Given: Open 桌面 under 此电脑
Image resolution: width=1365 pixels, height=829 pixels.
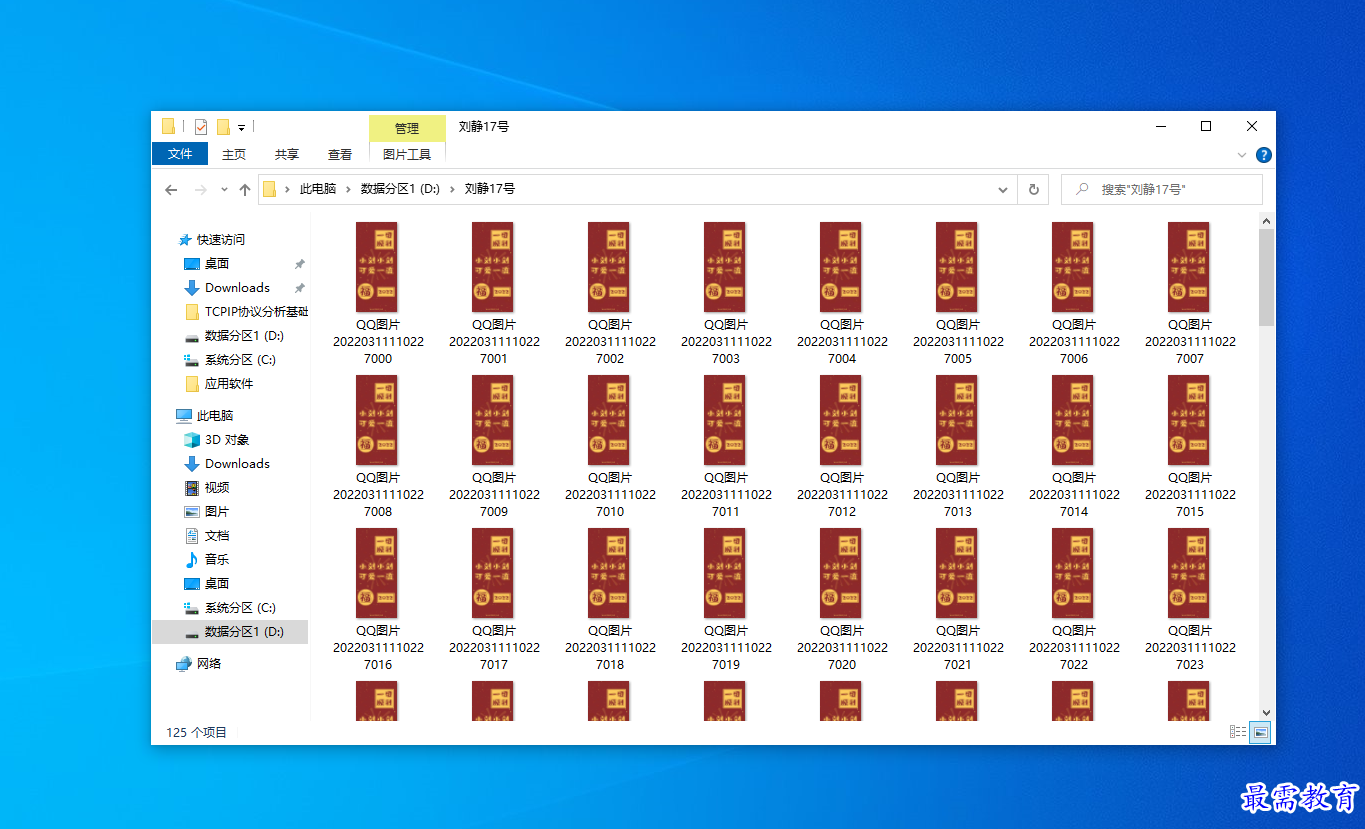Looking at the screenshot, I should point(217,584).
